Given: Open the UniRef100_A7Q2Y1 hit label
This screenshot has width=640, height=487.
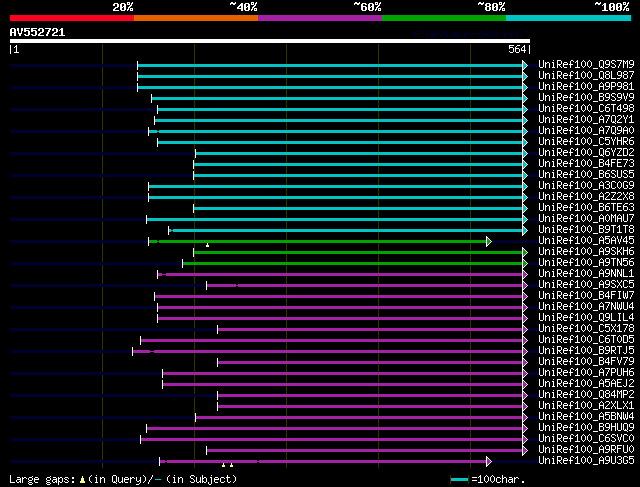Looking at the screenshot, I should pyautogui.click(x=586, y=120).
